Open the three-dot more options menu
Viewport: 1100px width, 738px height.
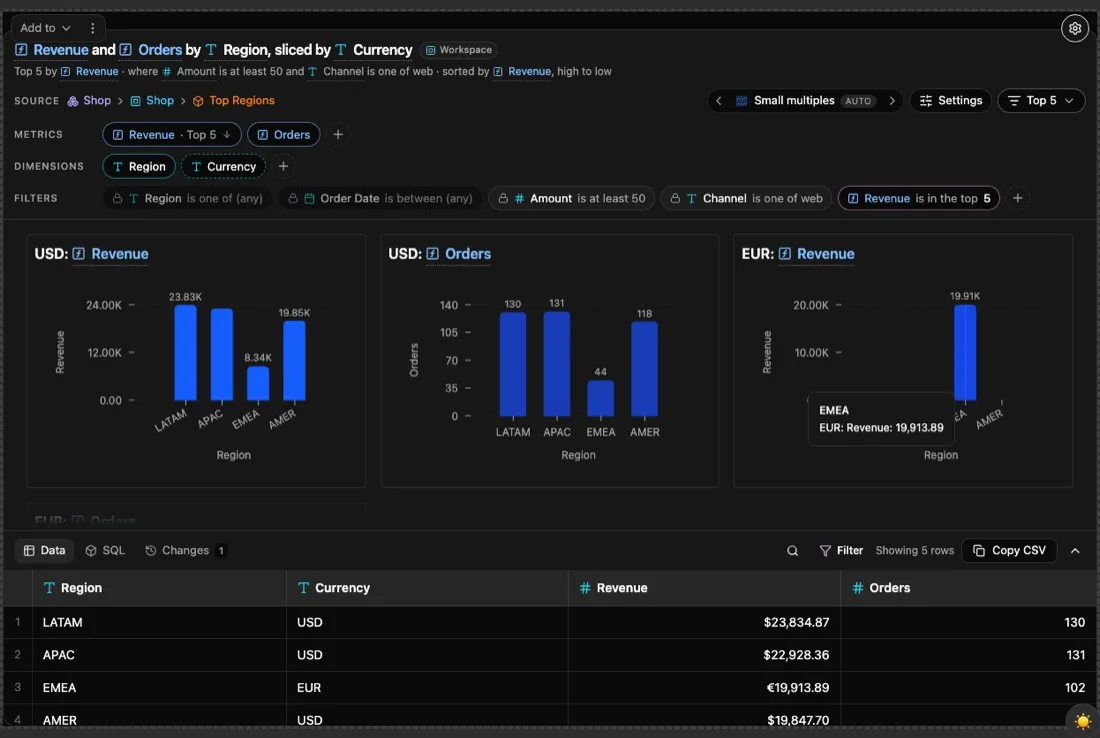[93, 28]
